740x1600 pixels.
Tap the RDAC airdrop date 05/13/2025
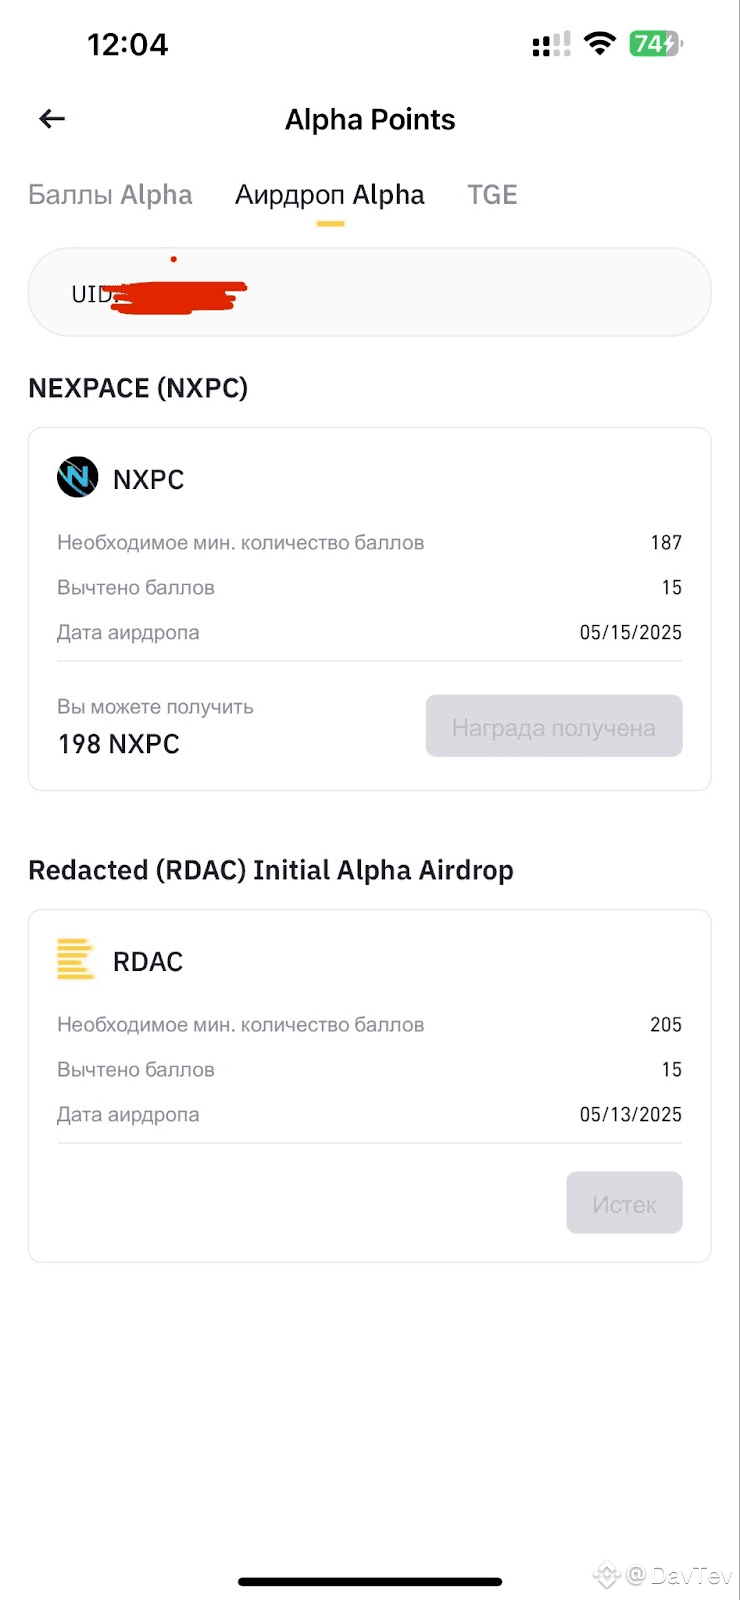[x=631, y=1114]
